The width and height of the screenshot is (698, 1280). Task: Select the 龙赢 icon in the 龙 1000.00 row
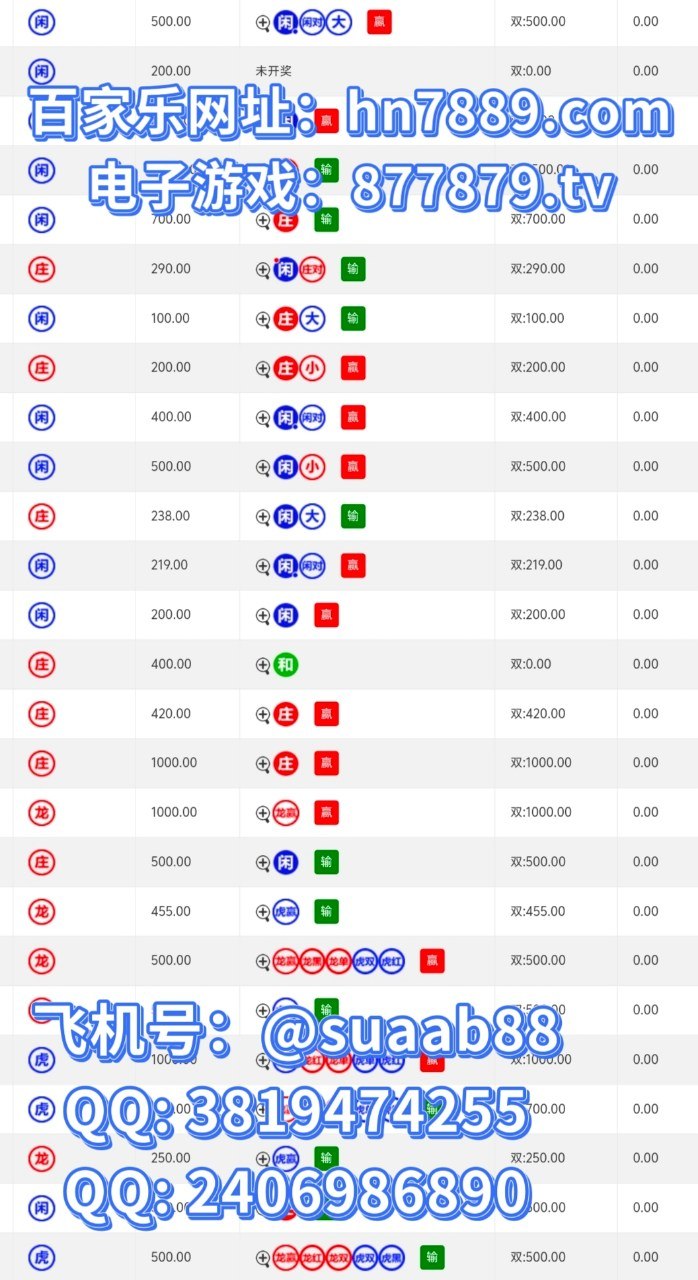(286, 813)
